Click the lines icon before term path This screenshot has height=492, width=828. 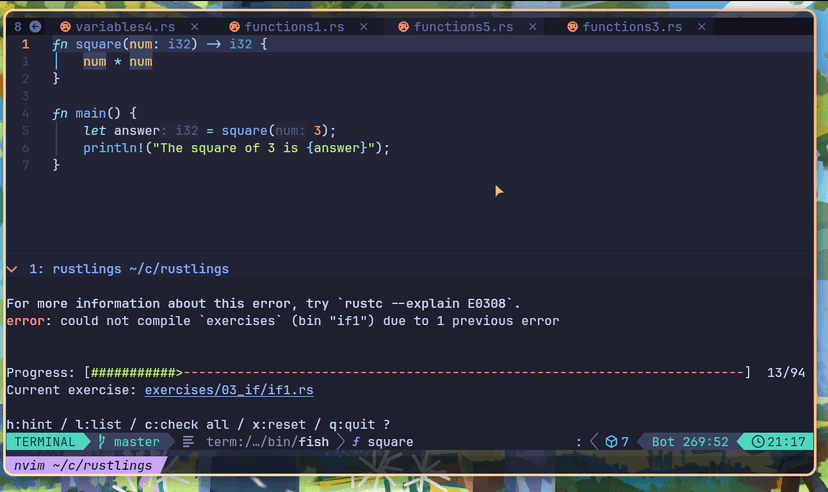click(x=188, y=442)
